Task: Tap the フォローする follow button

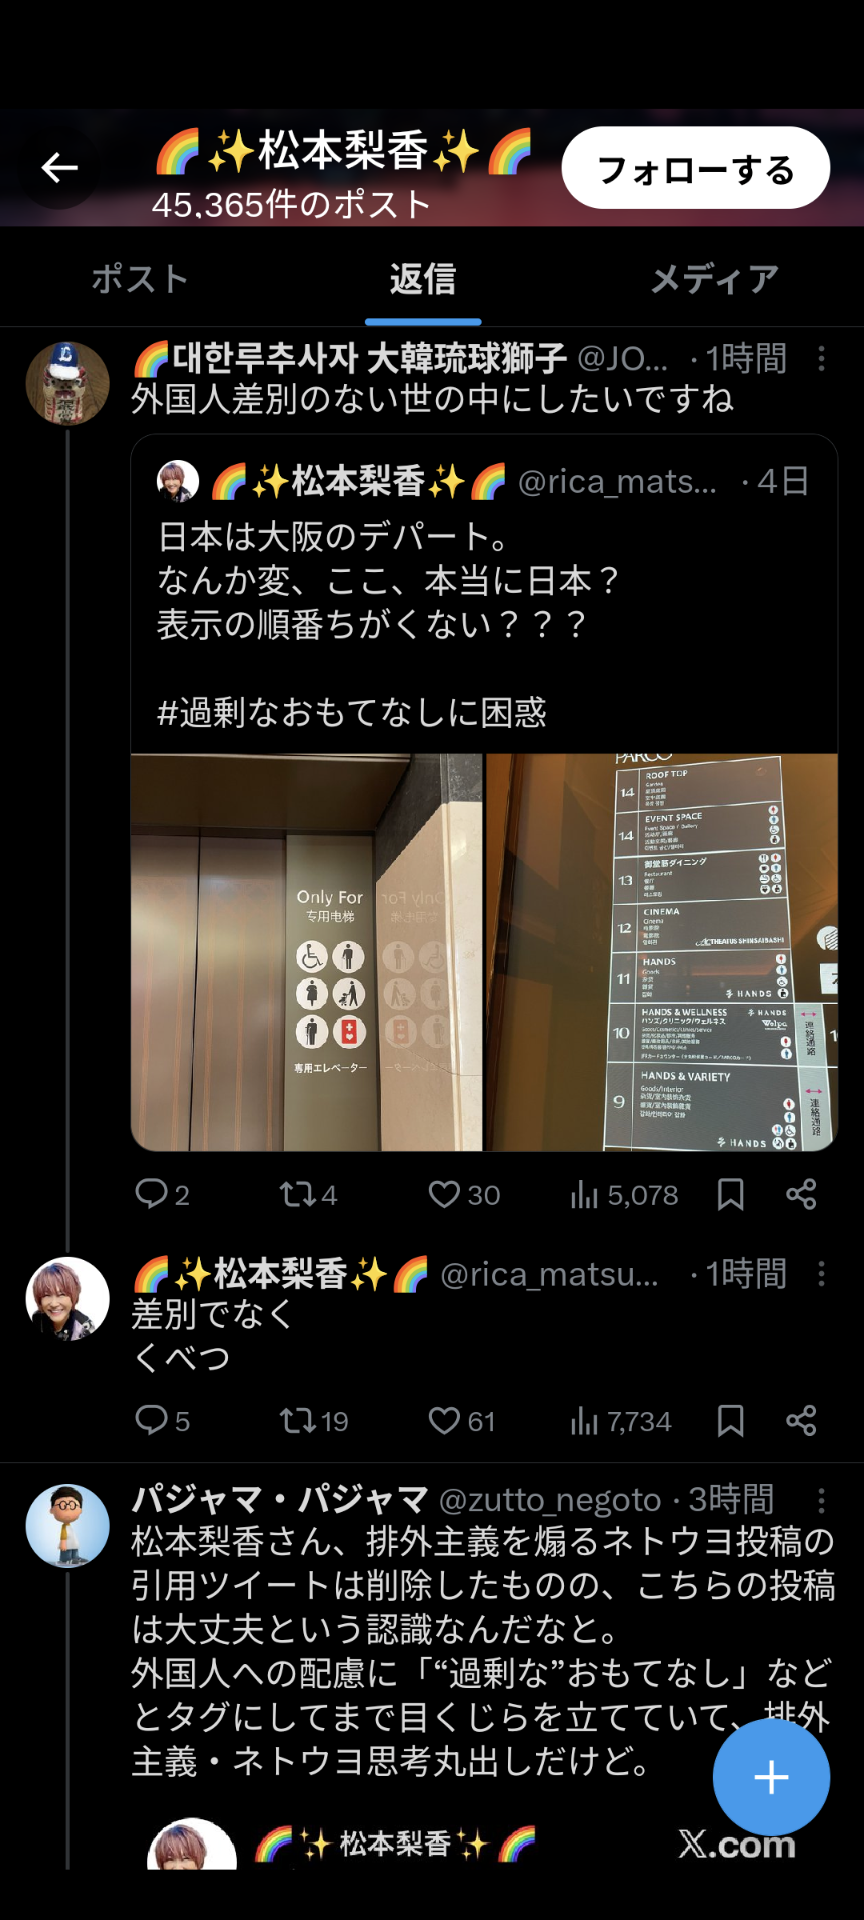Action: [695, 168]
